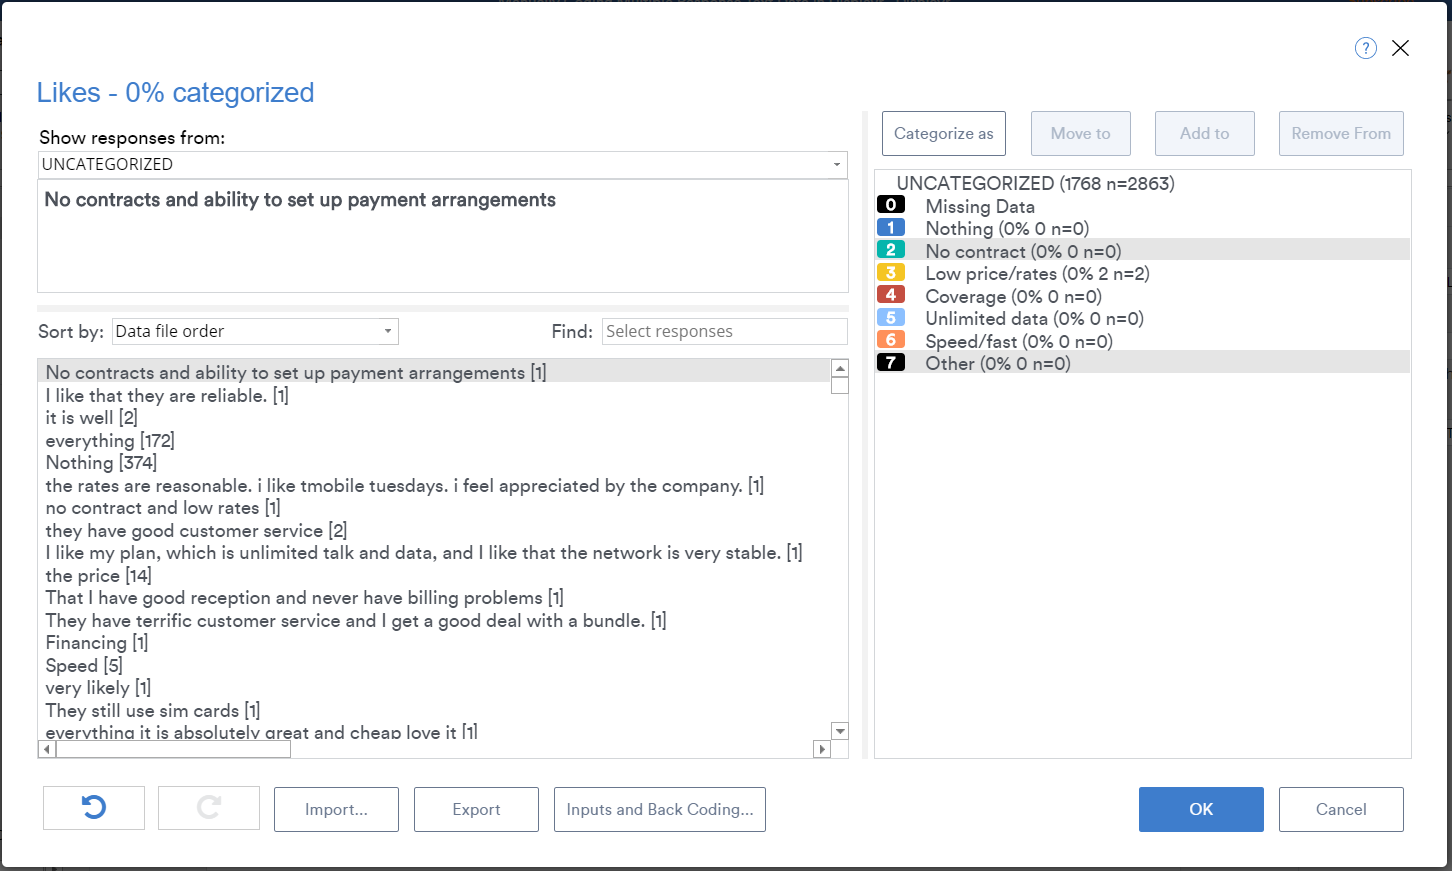Click the Undo arrow icon

coord(93,809)
